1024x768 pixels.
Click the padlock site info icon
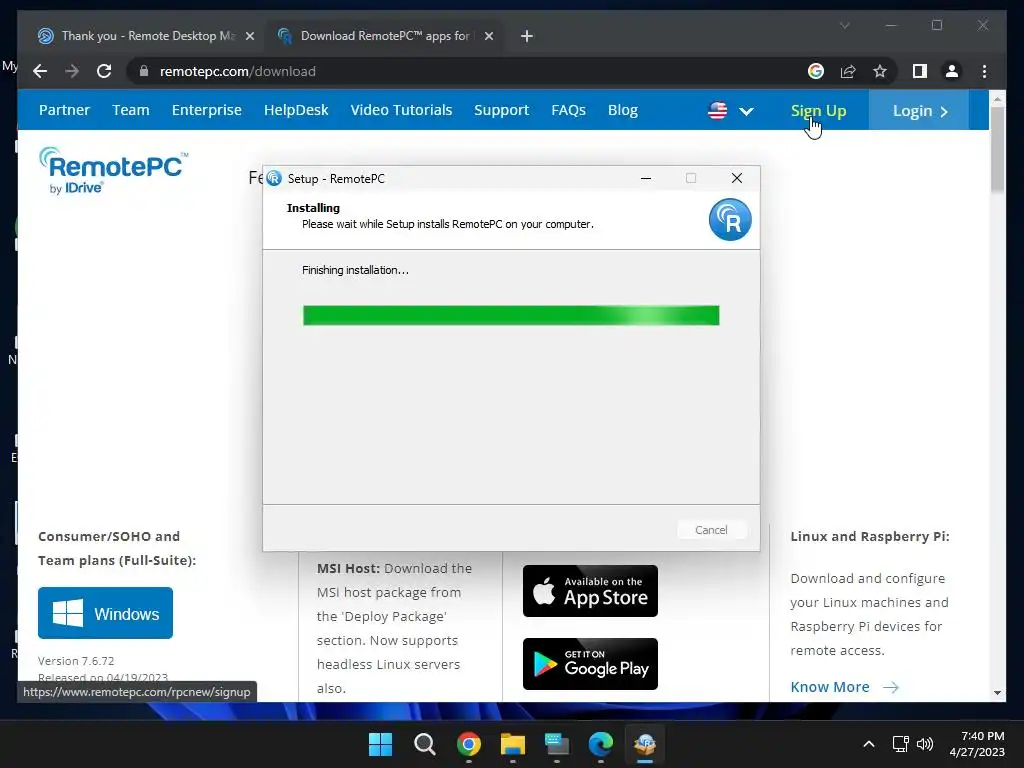(144, 71)
